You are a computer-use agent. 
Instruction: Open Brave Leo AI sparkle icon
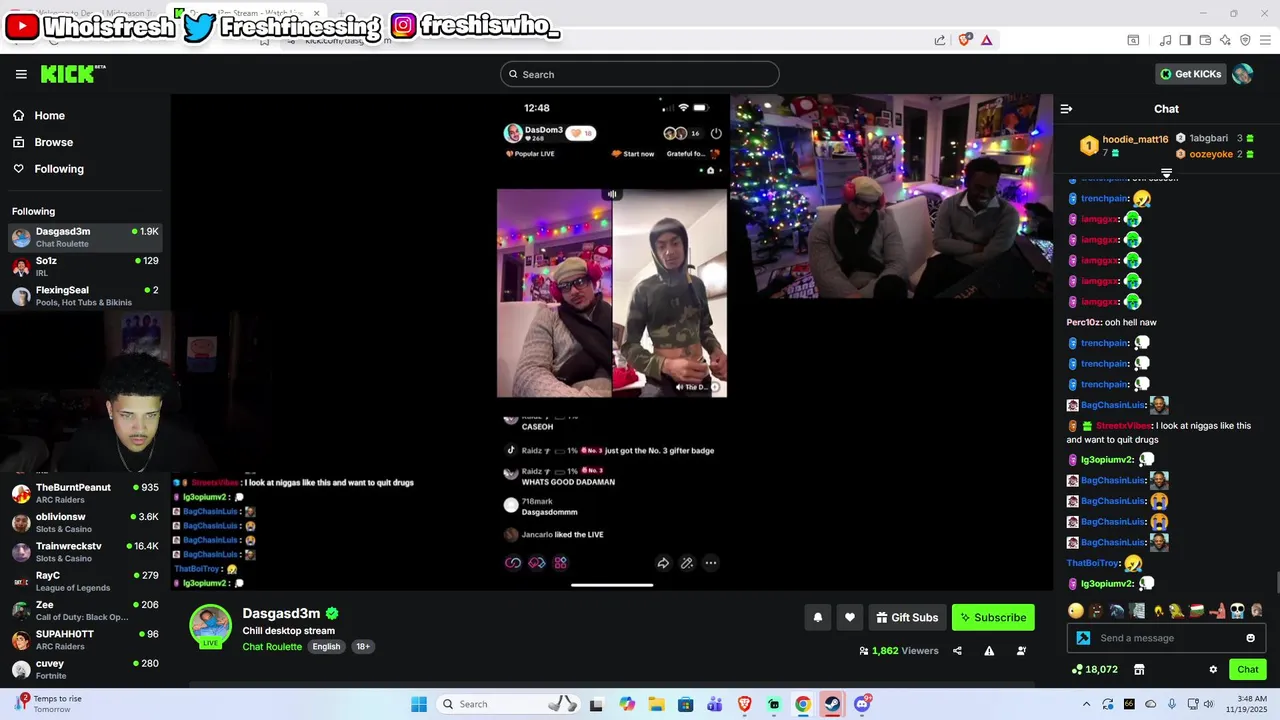click(1225, 40)
